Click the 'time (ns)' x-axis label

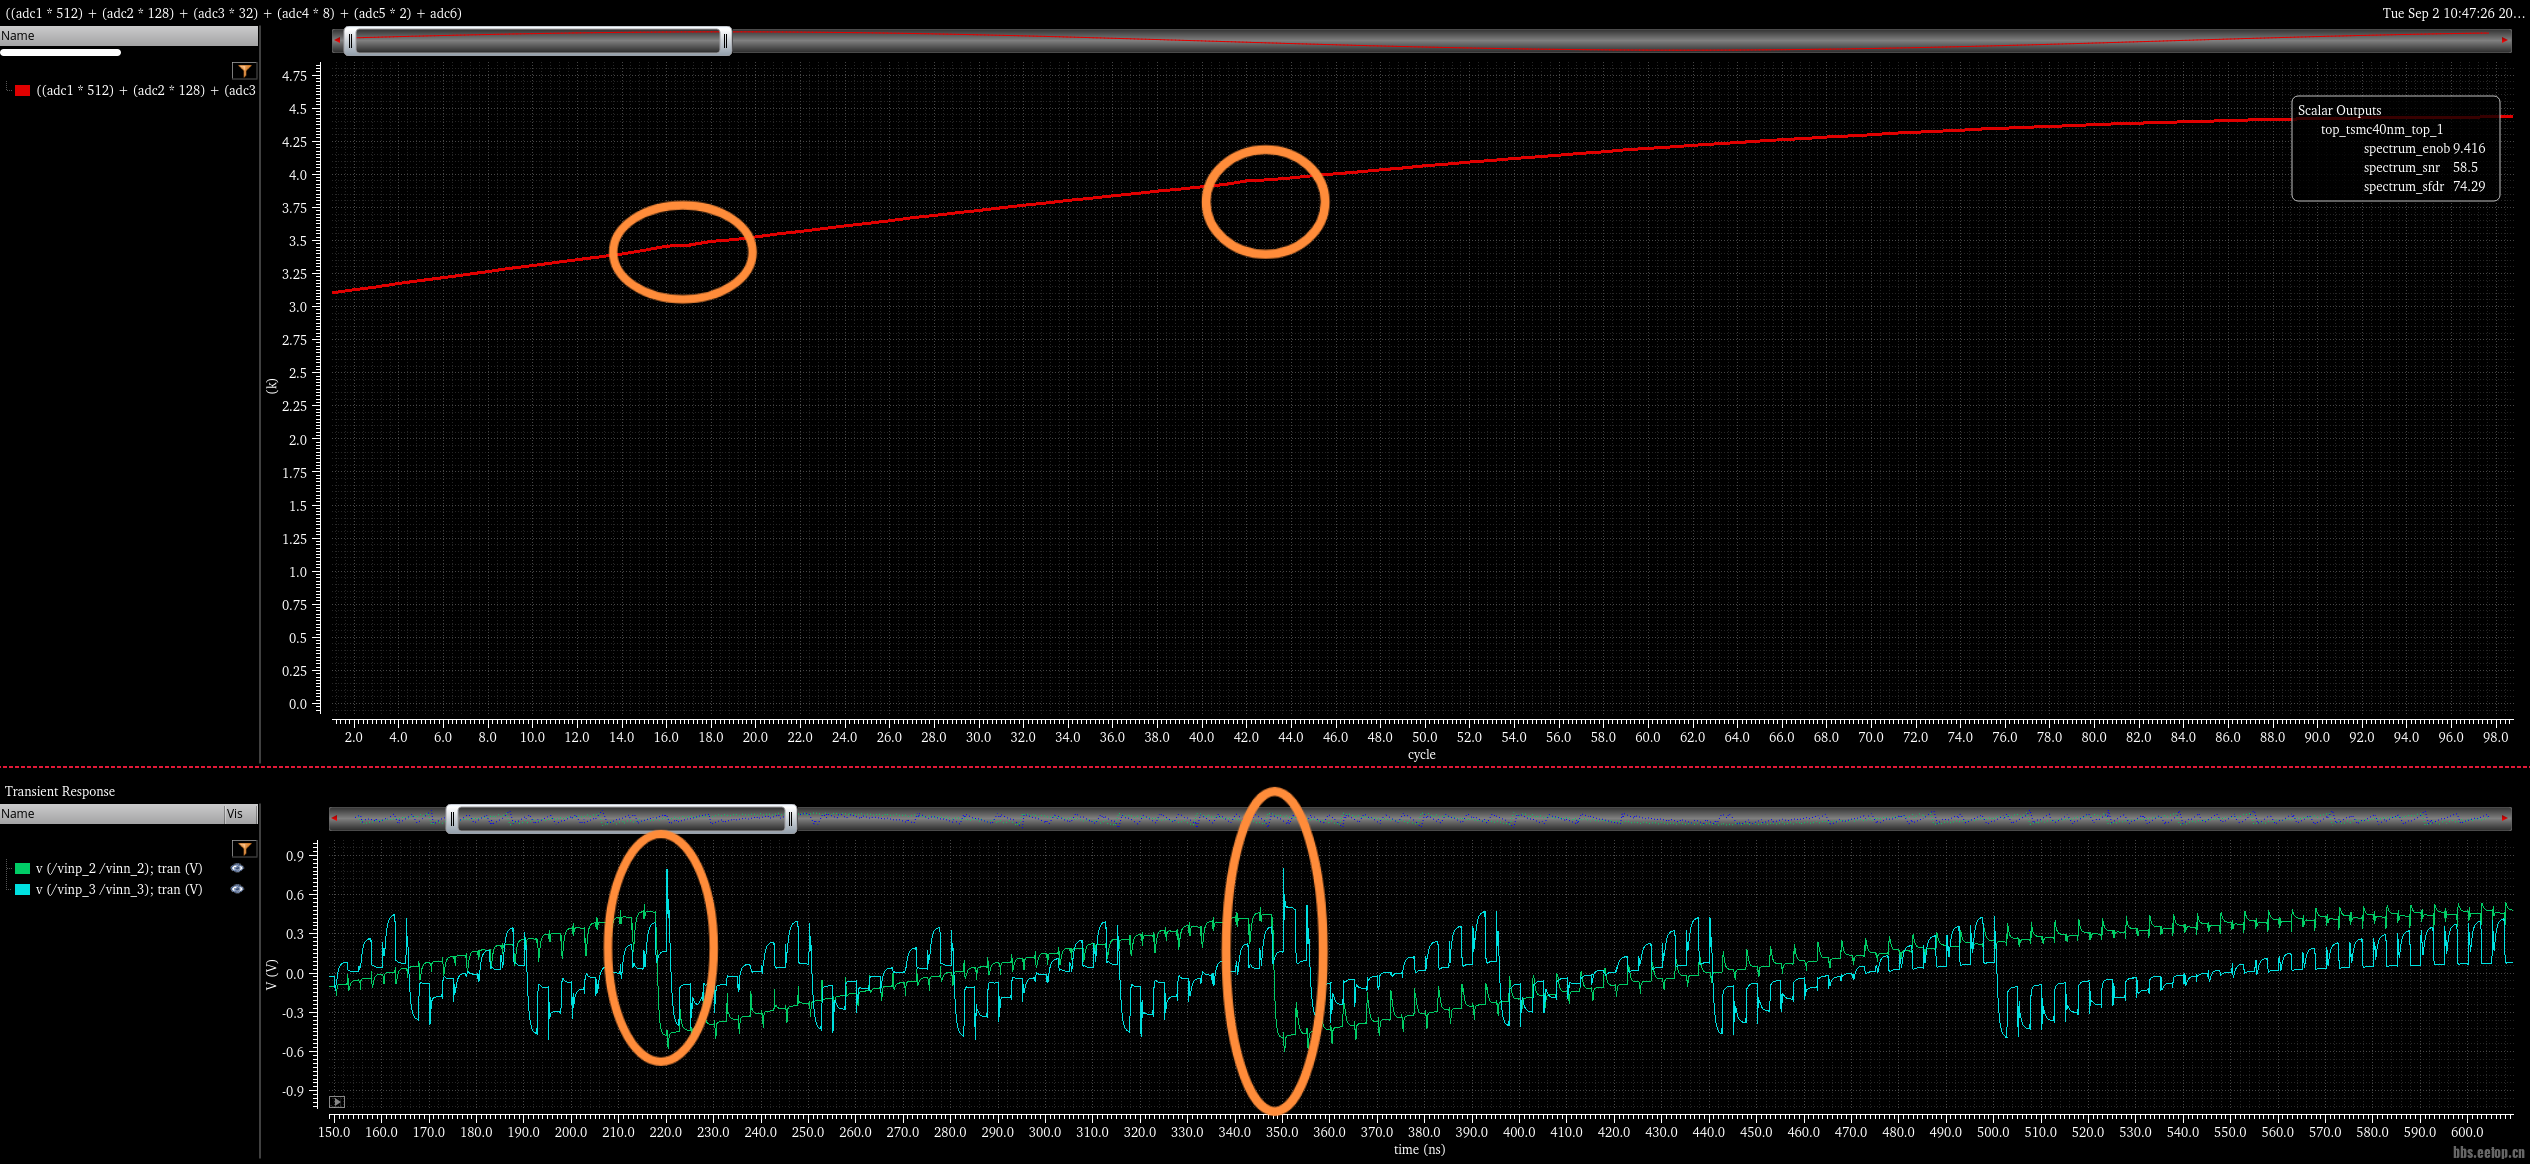coord(1419,1149)
